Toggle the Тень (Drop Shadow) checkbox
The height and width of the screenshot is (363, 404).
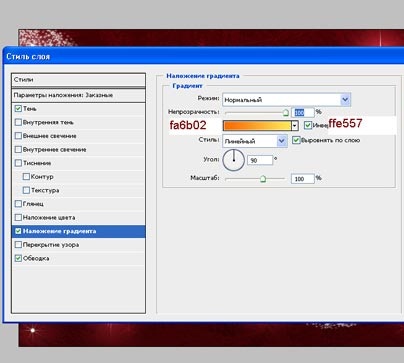tap(18, 109)
